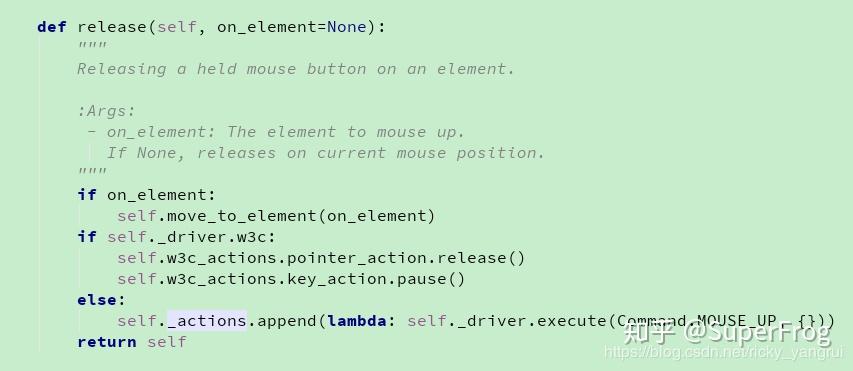
Task: Click the ':Args:' docstring label
Action: point(106,111)
